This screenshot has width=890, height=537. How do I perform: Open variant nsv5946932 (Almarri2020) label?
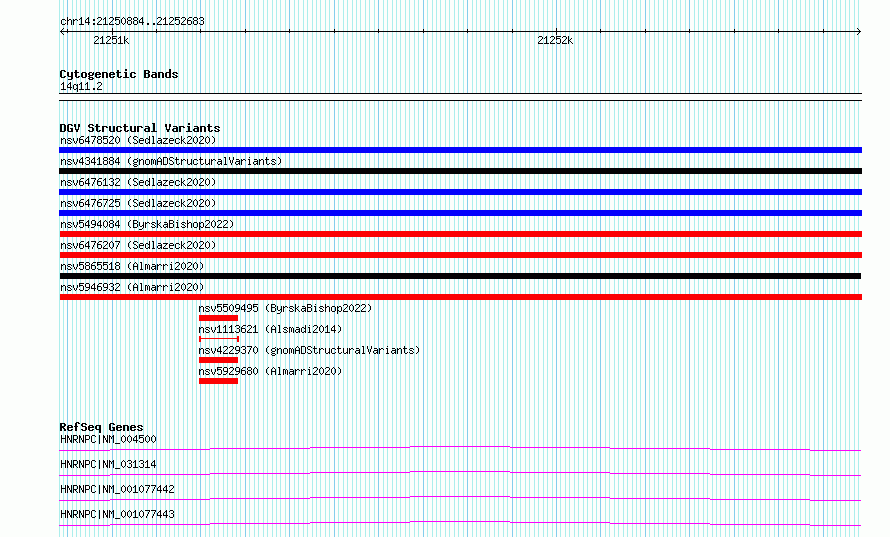(132, 287)
